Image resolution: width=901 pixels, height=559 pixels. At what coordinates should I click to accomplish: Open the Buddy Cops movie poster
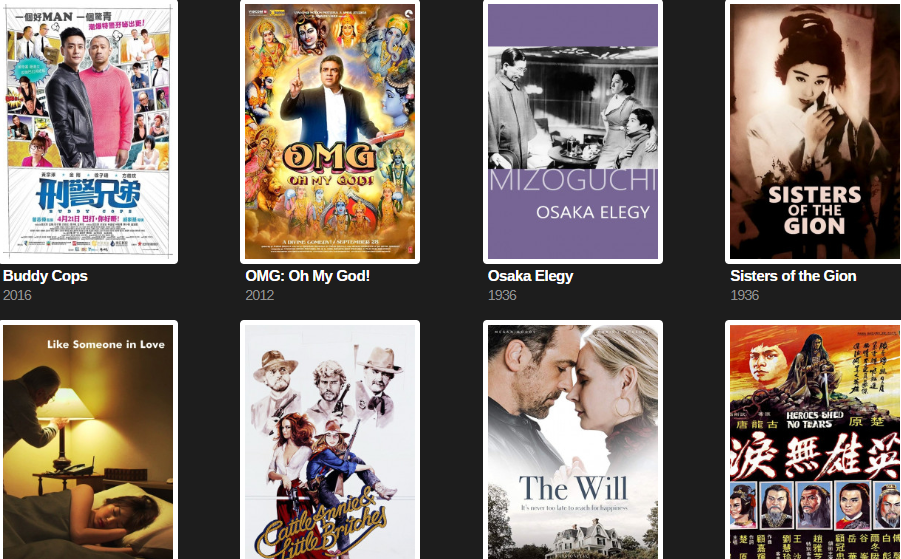pos(88,132)
